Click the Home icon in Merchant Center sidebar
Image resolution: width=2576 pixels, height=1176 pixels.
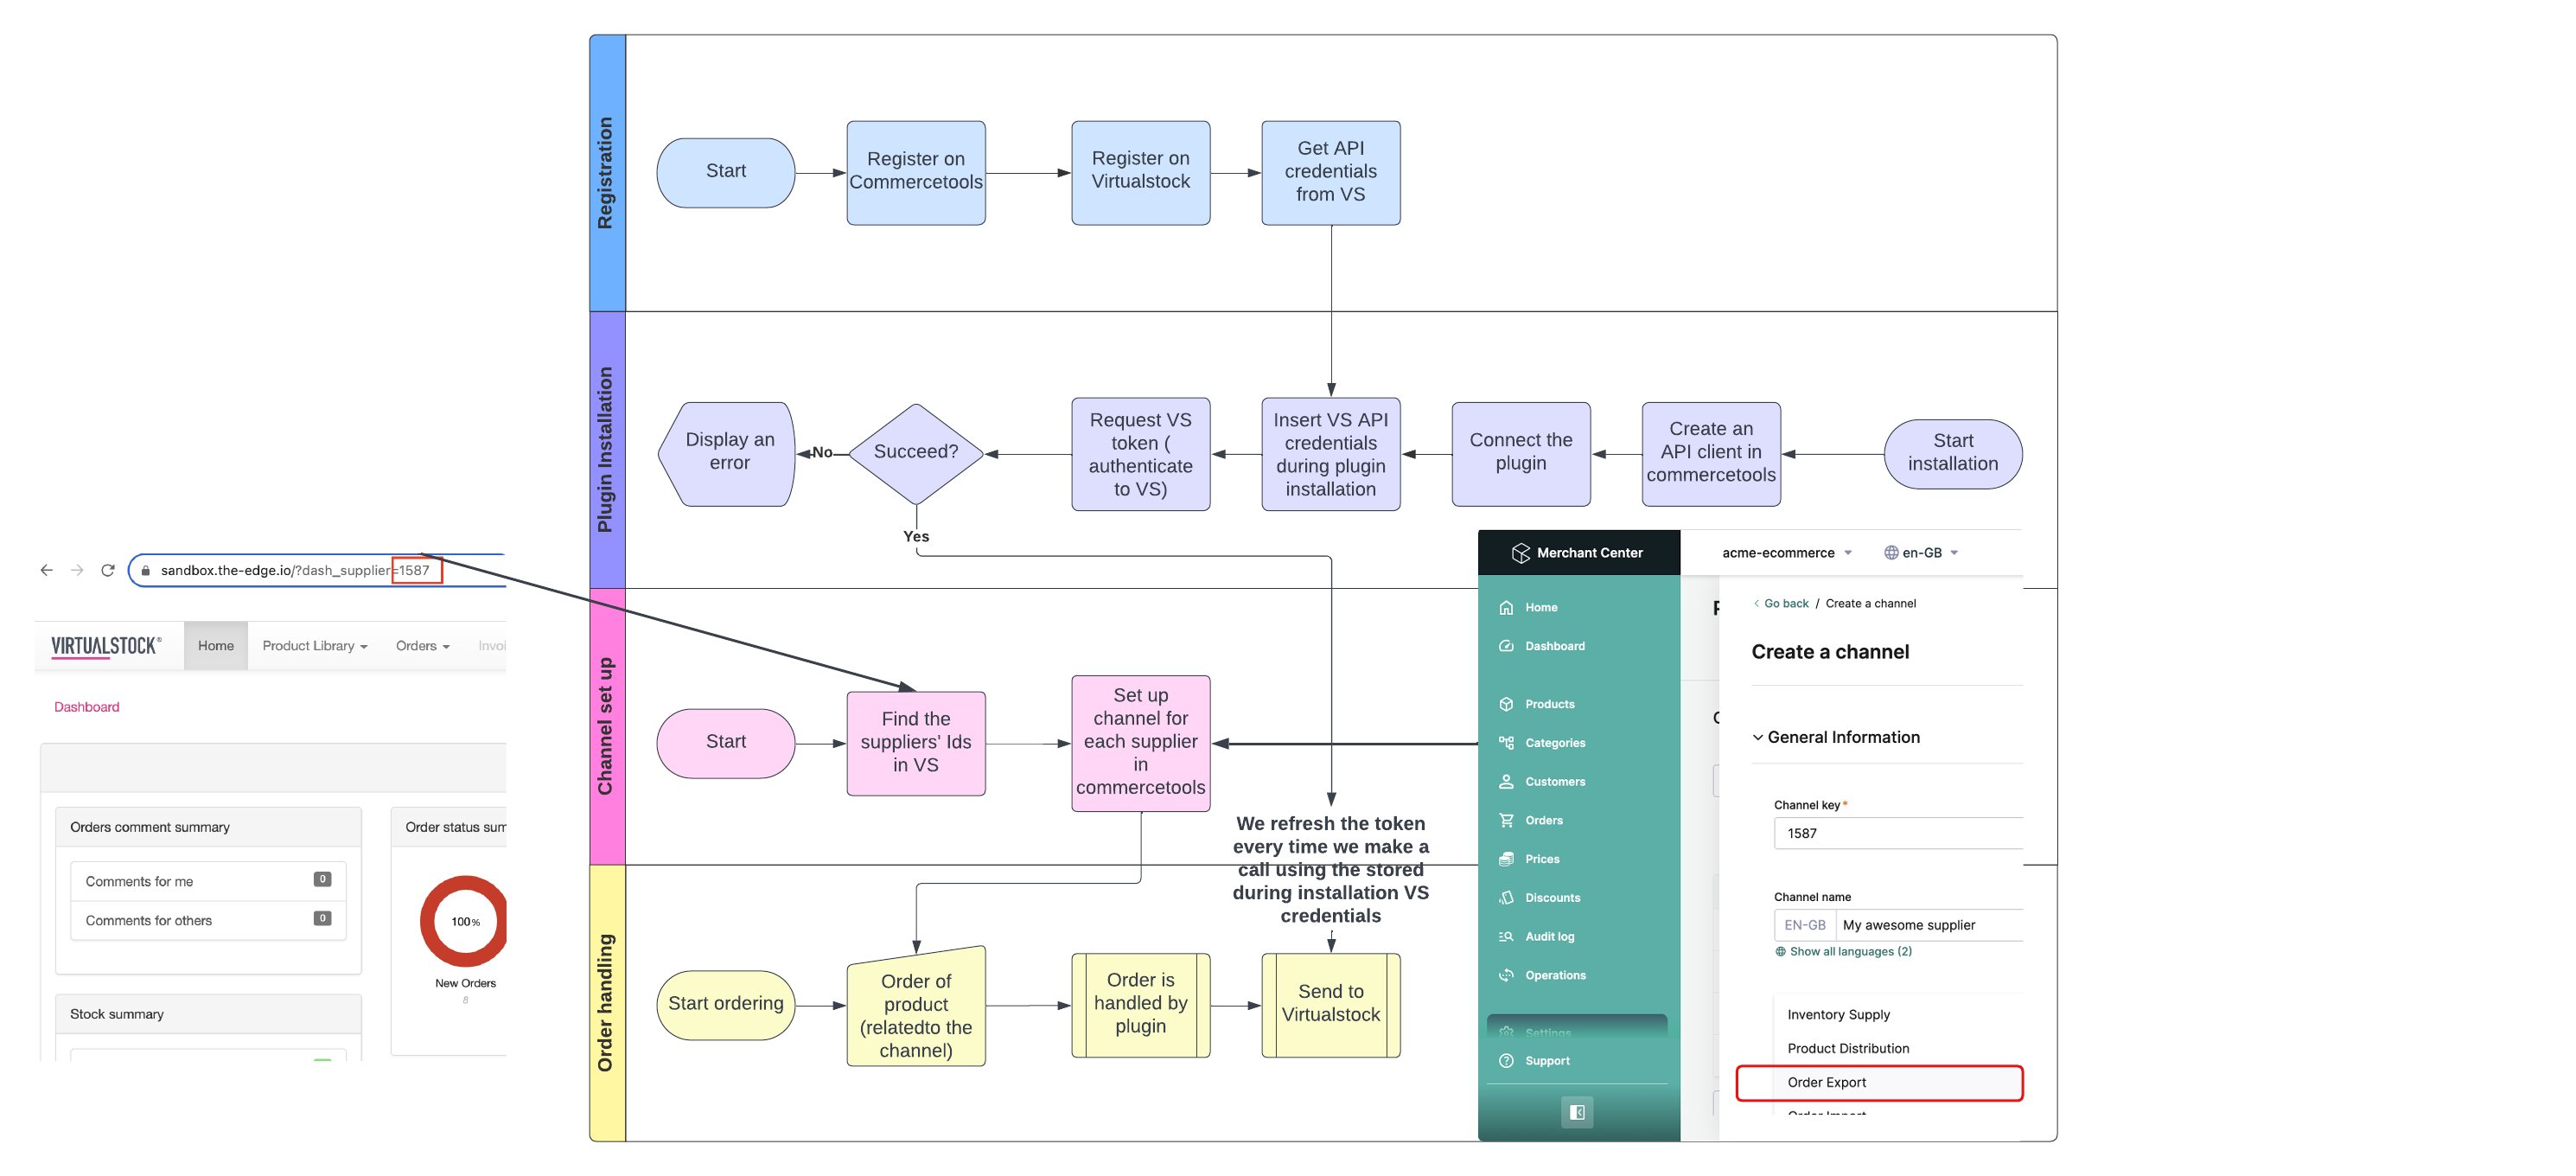point(1506,607)
